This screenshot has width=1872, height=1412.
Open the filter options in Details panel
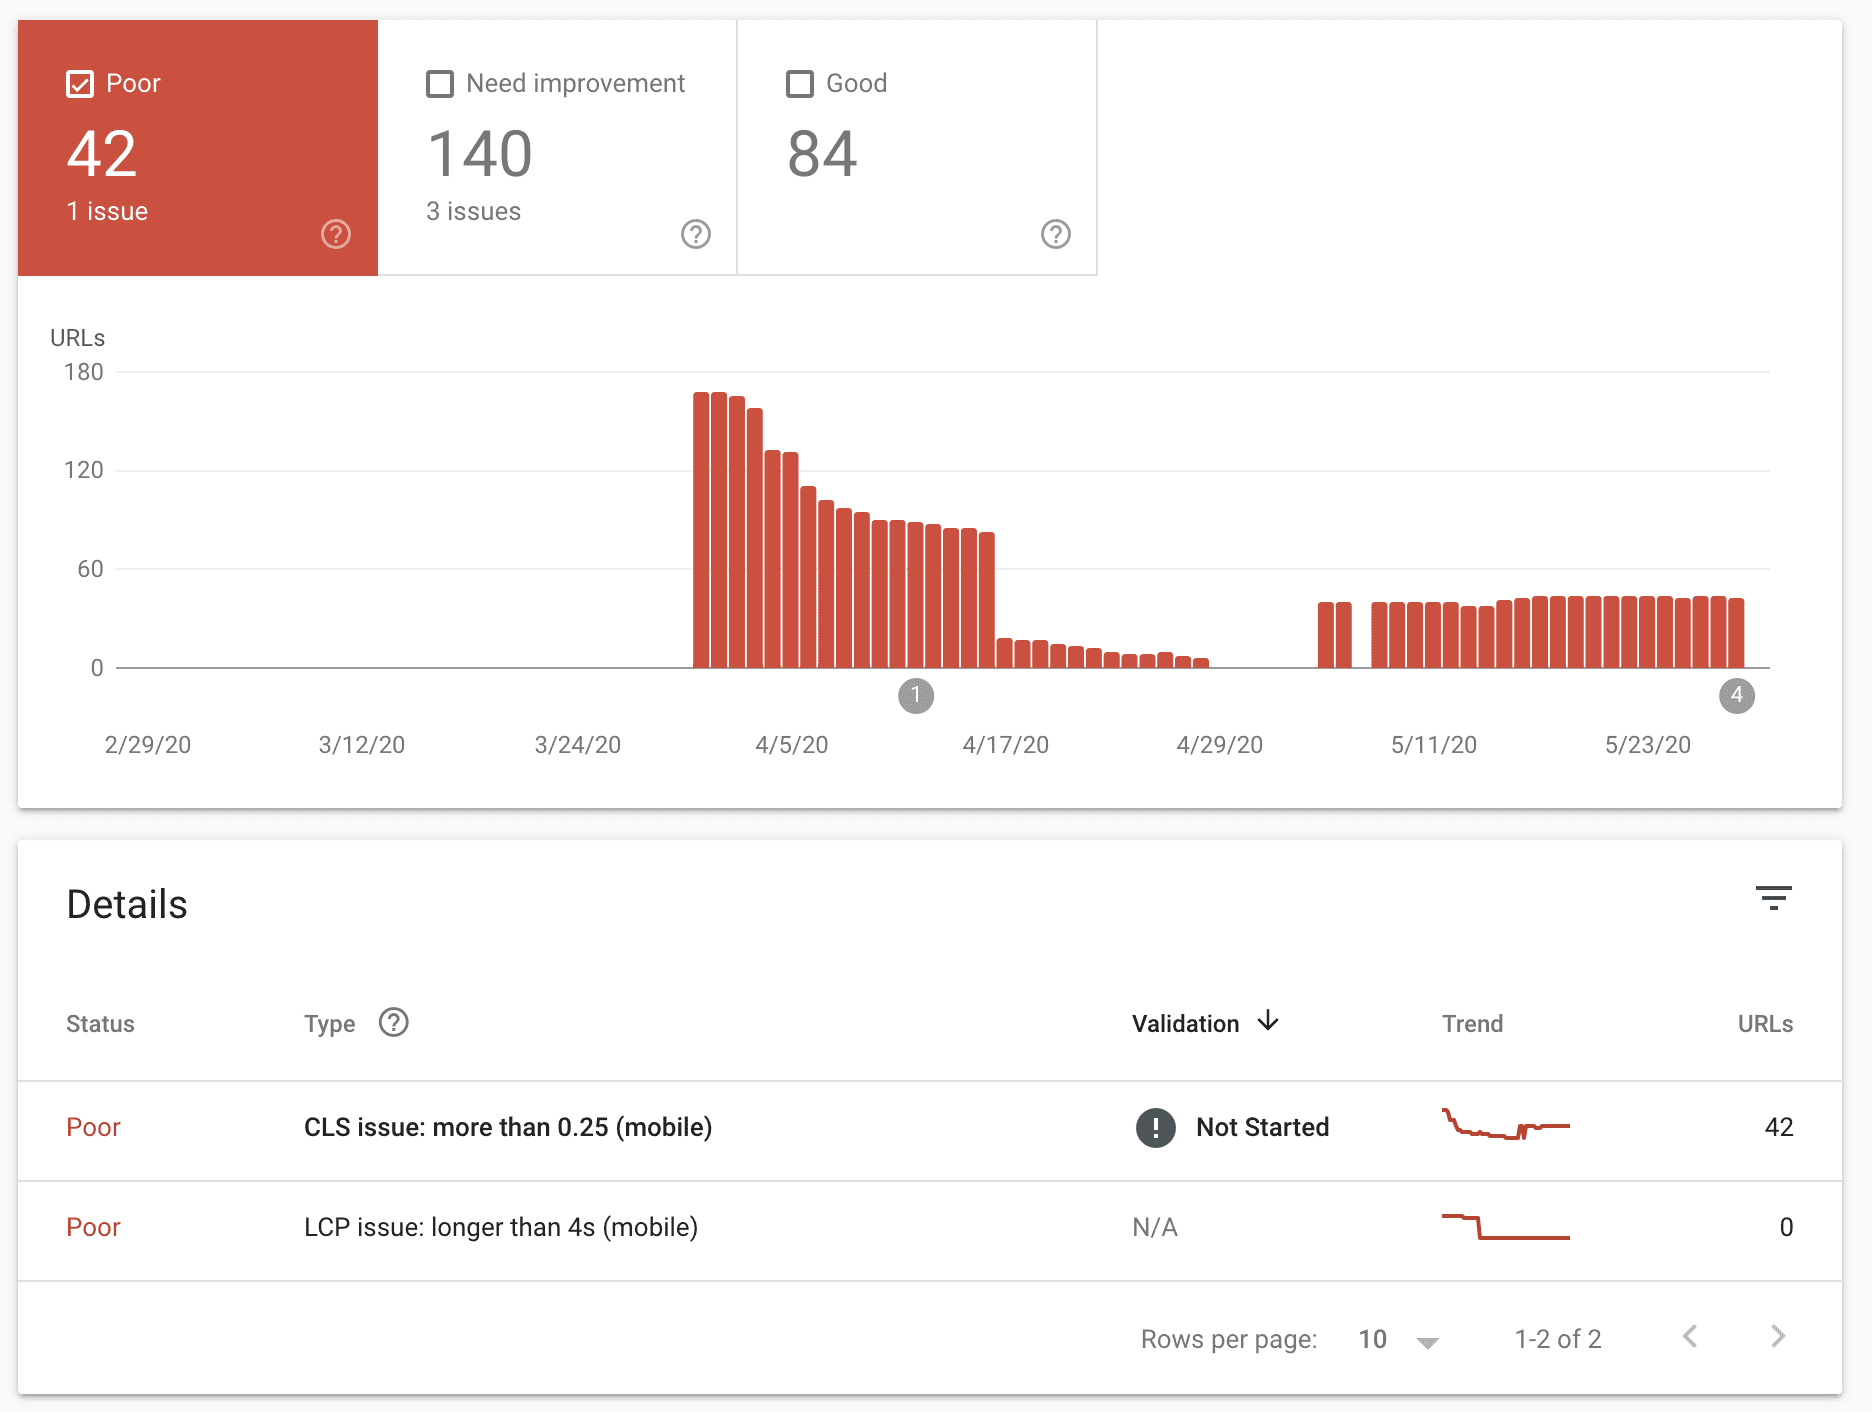pyautogui.click(x=1774, y=900)
